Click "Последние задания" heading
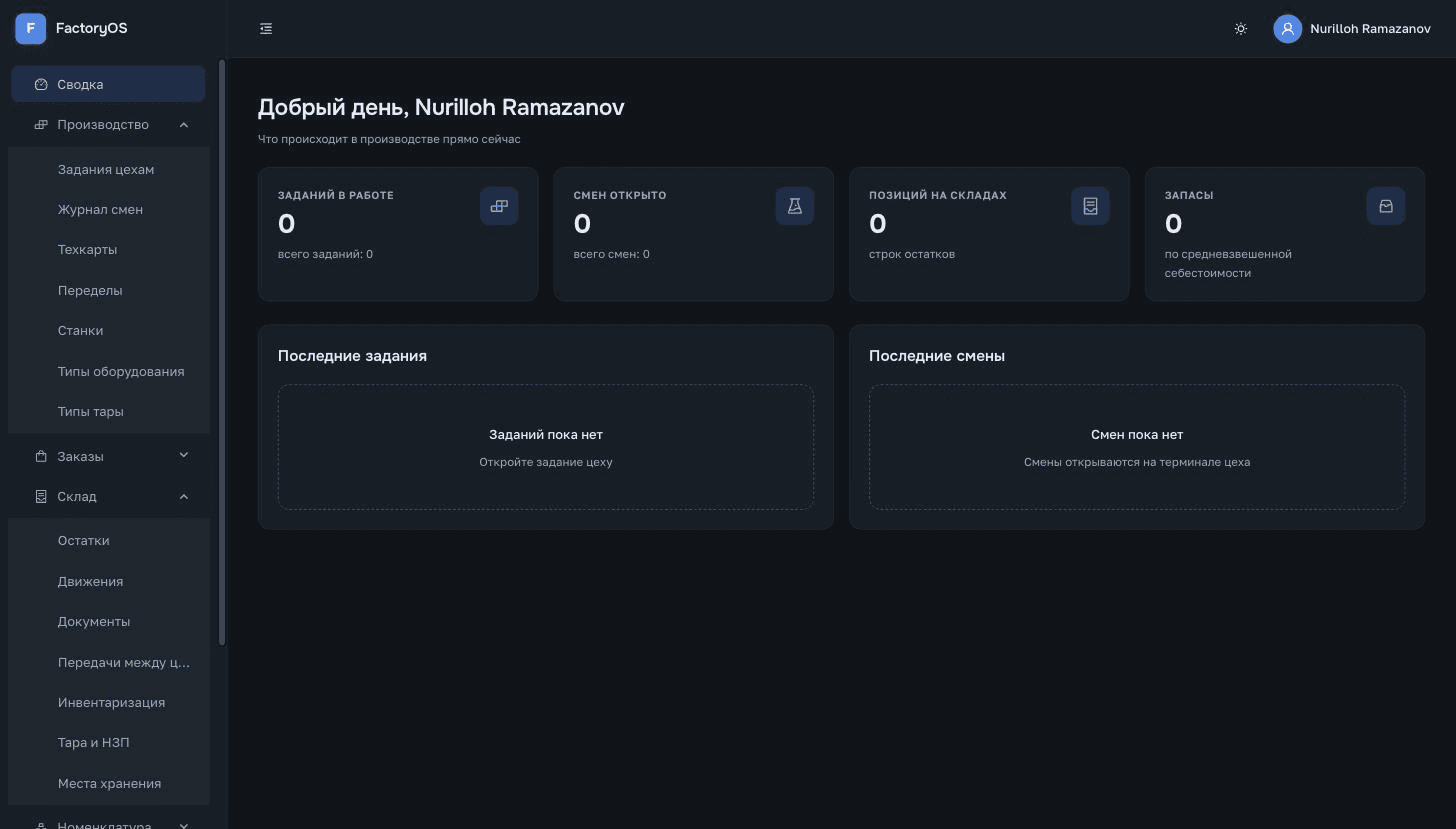Viewport: 1456px width, 829px height. [x=352, y=355]
